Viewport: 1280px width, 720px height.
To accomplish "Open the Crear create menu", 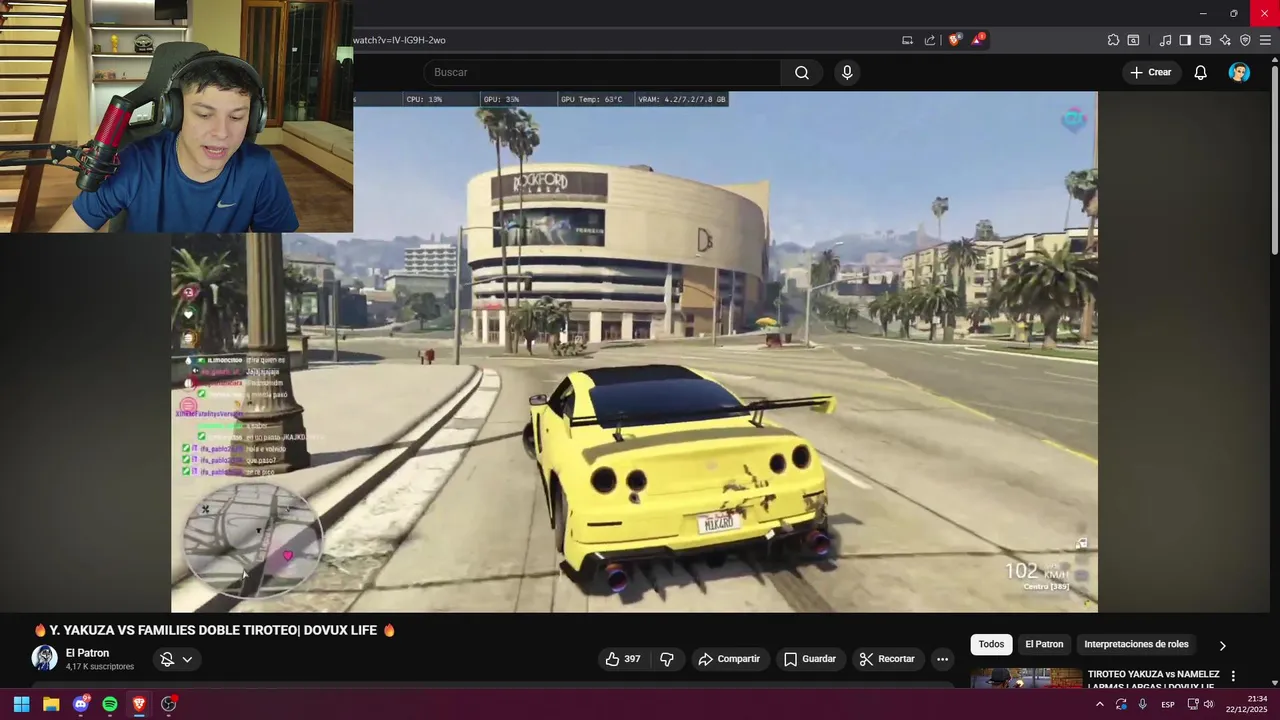I will (1151, 72).
